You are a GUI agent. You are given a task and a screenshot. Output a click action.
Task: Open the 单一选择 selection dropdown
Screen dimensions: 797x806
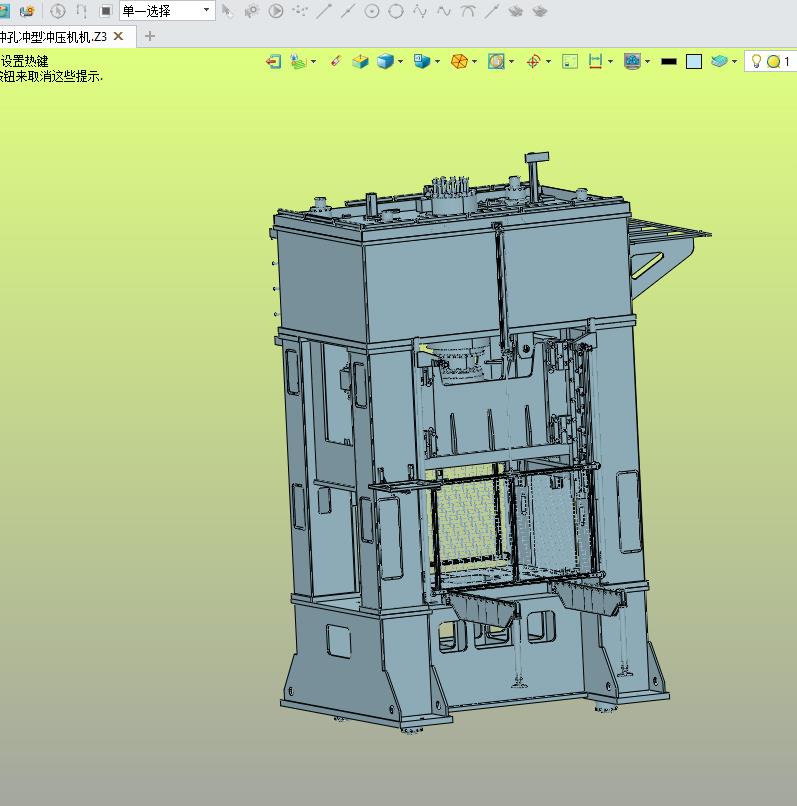point(167,11)
